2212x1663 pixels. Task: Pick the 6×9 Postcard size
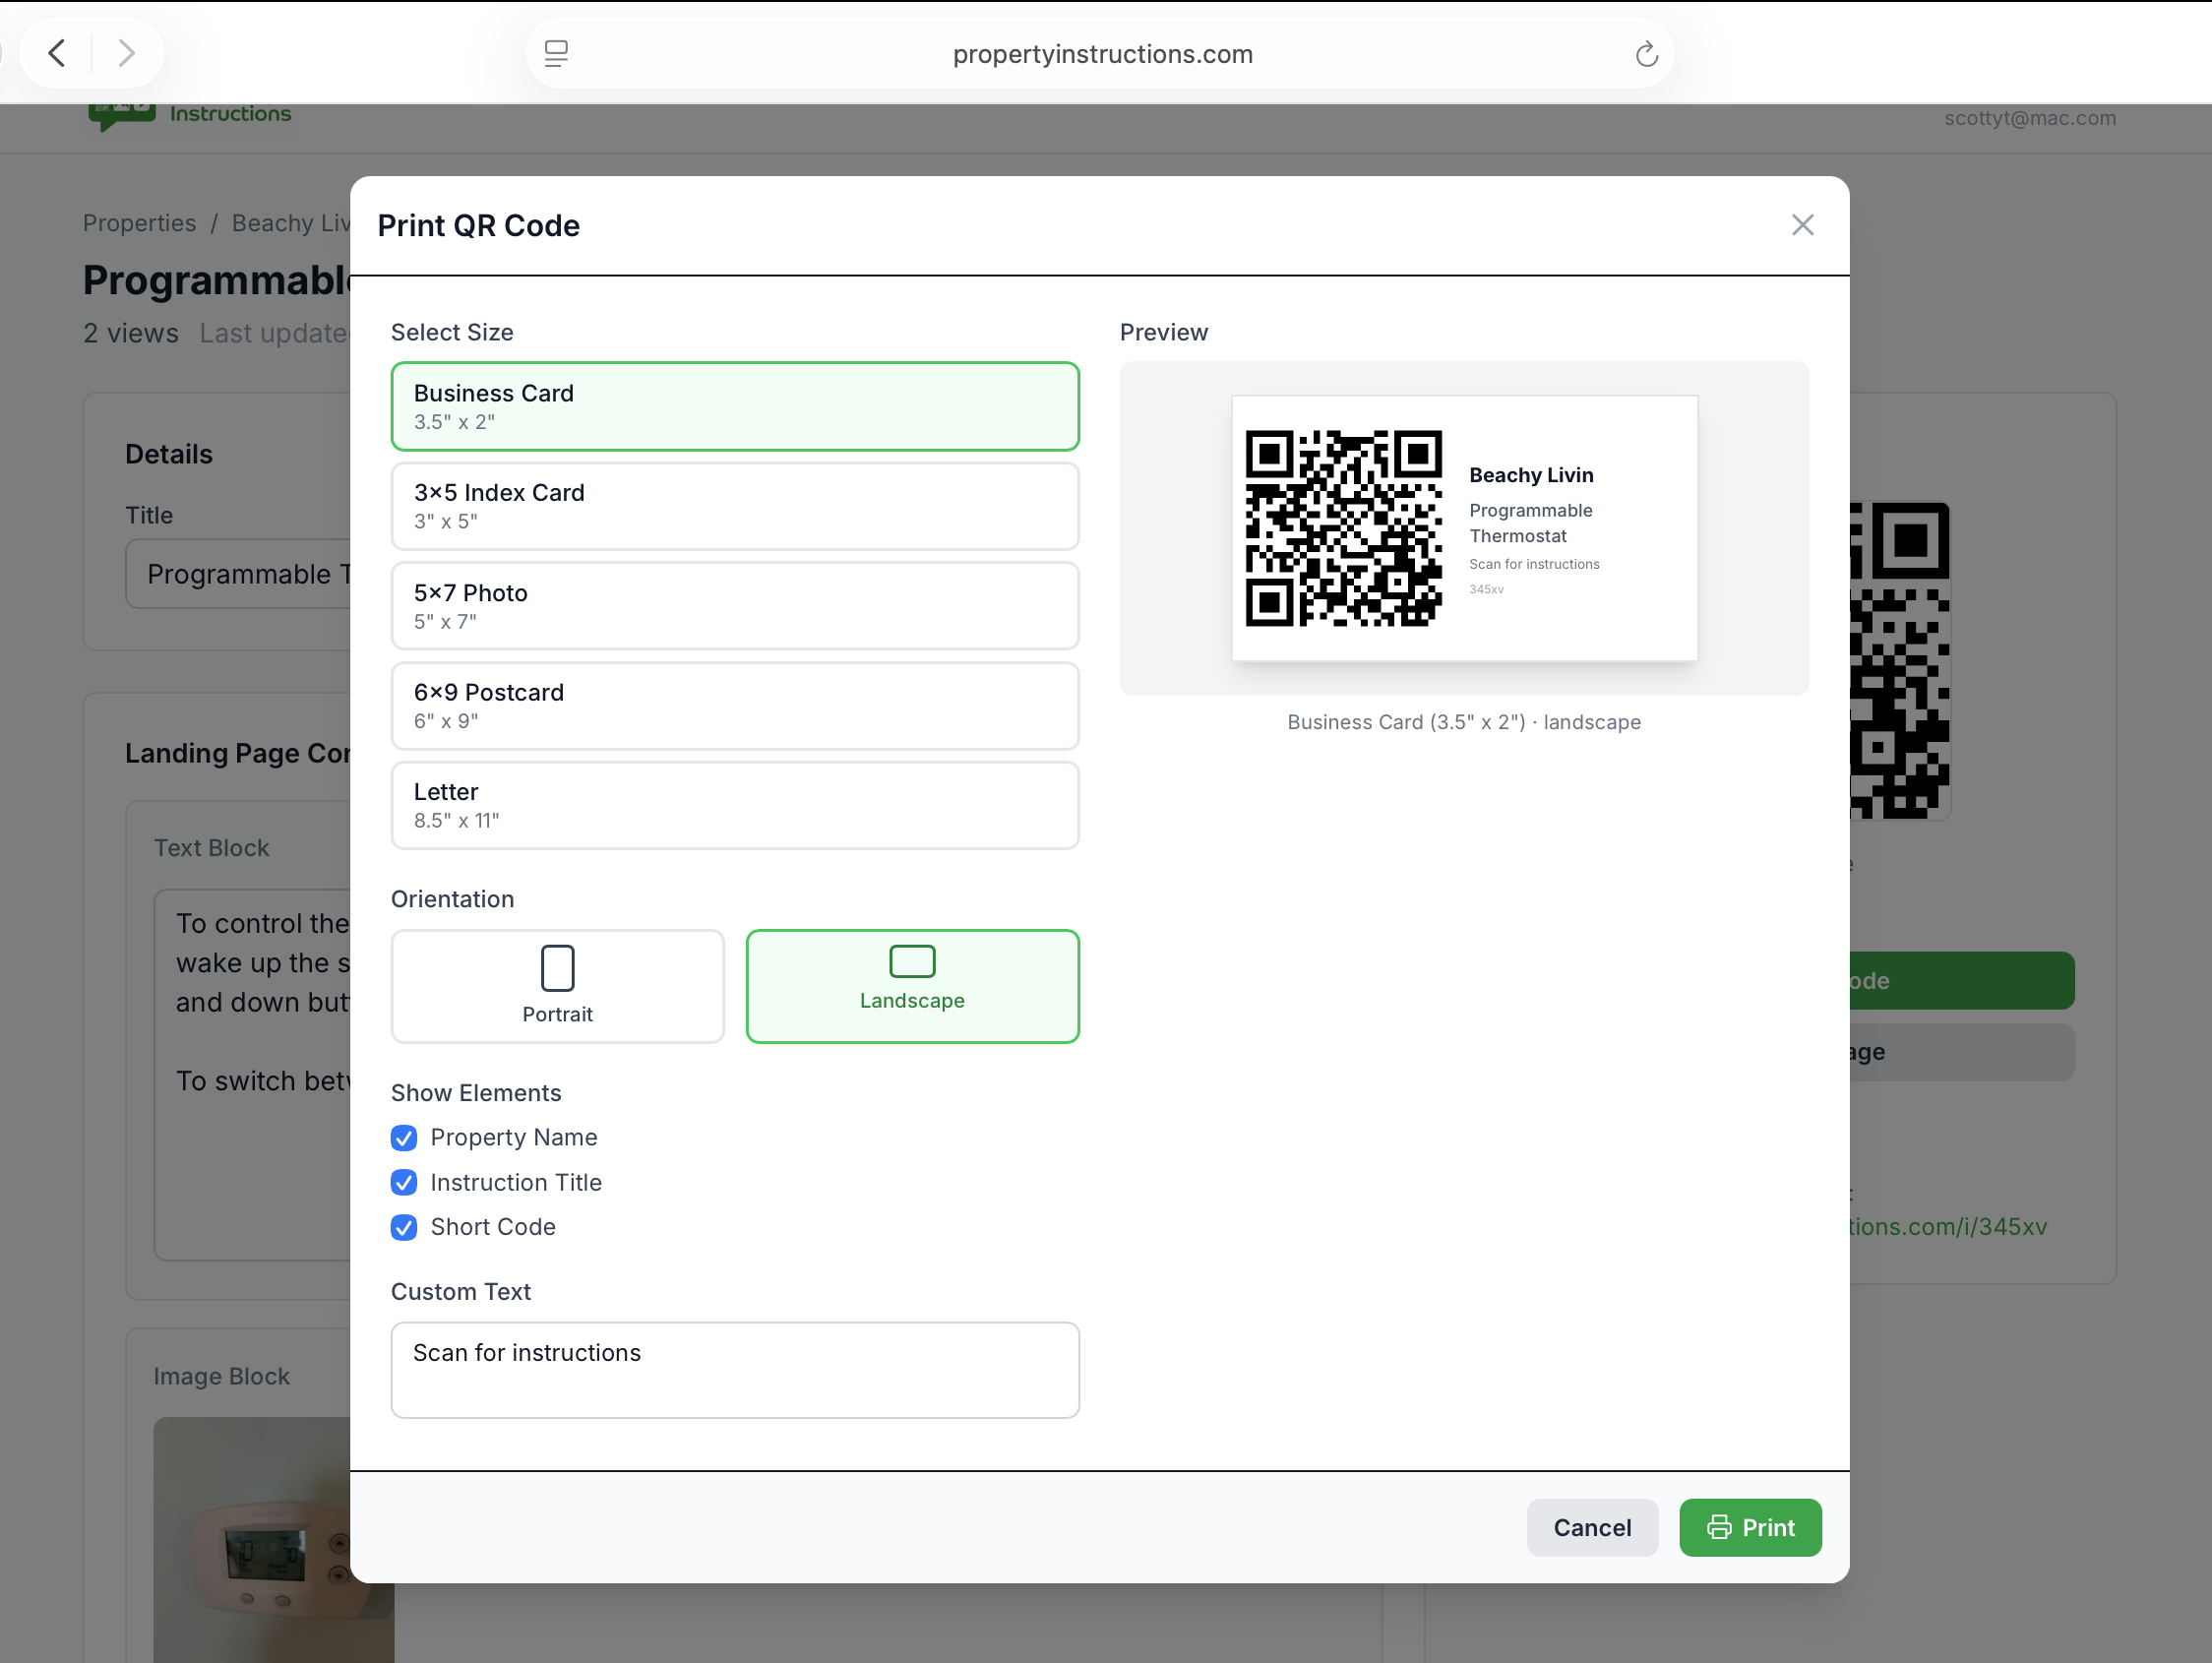click(x=735, y=706)
